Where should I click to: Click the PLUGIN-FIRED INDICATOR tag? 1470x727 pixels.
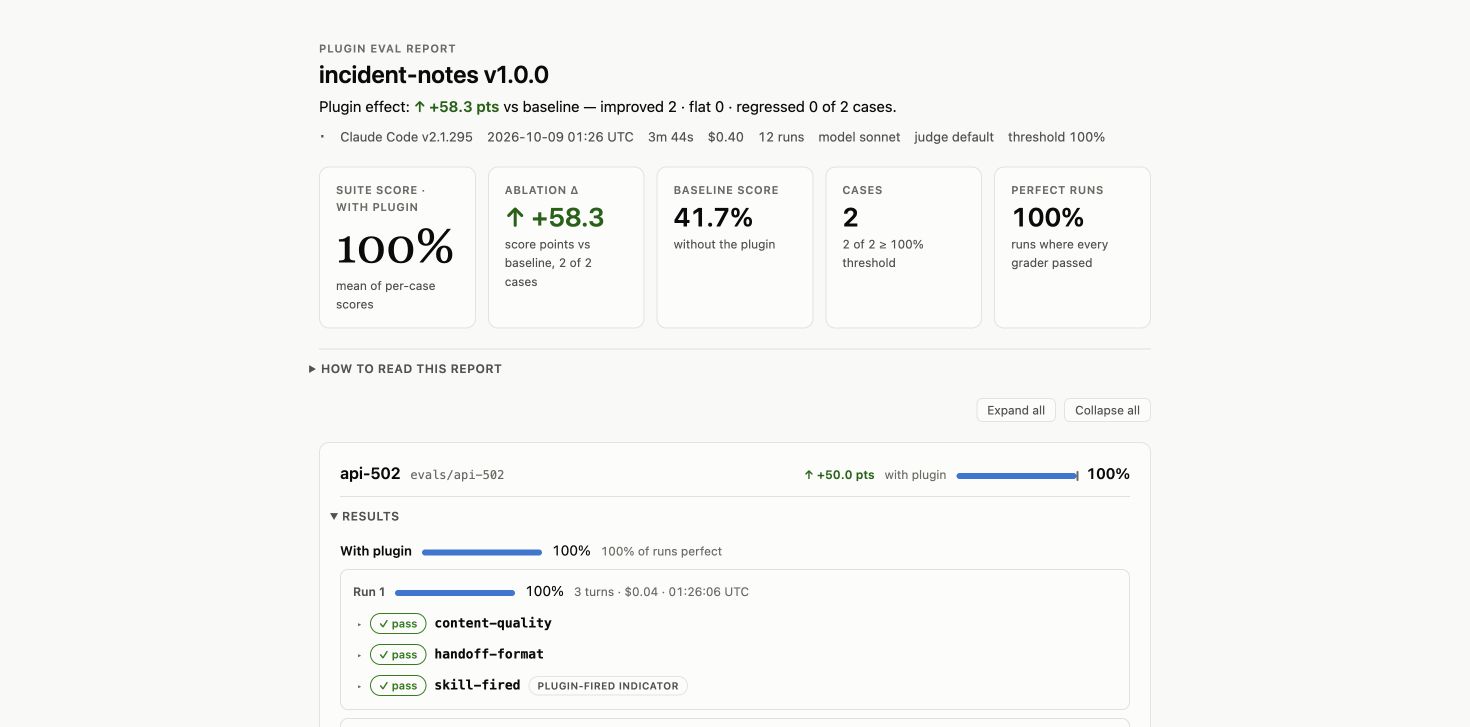(x=608, y=686)
